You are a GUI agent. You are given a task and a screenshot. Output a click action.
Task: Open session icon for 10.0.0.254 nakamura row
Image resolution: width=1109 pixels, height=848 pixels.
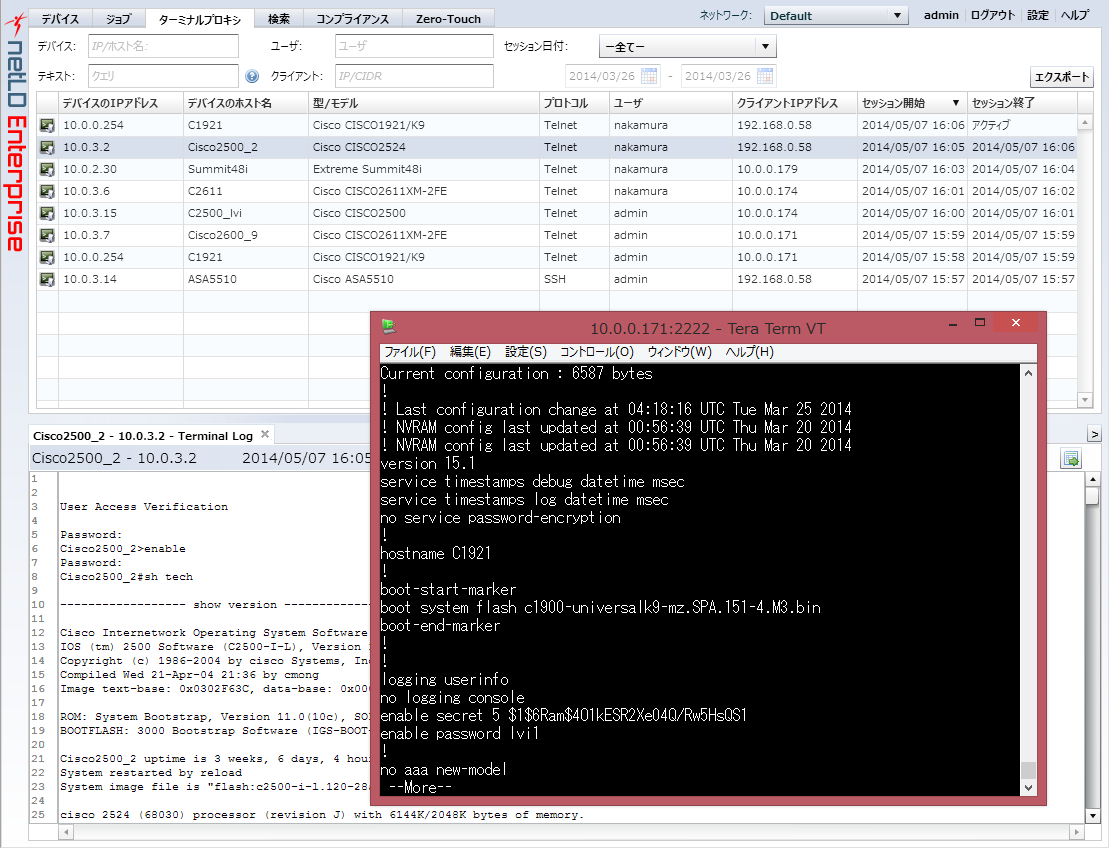pos(47,125)
